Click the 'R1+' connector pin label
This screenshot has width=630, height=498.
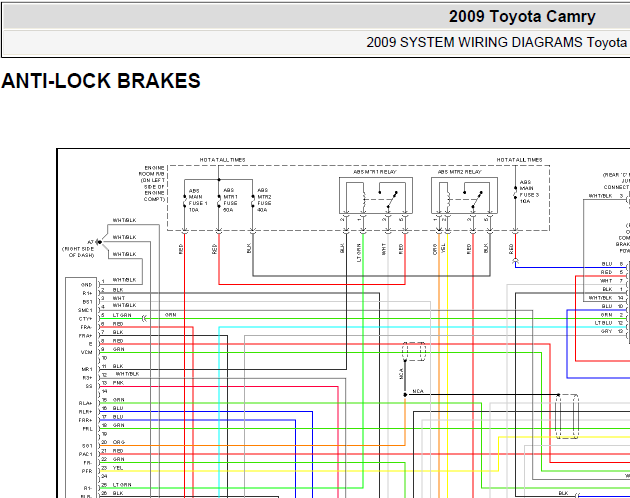(x=87, y=293)
